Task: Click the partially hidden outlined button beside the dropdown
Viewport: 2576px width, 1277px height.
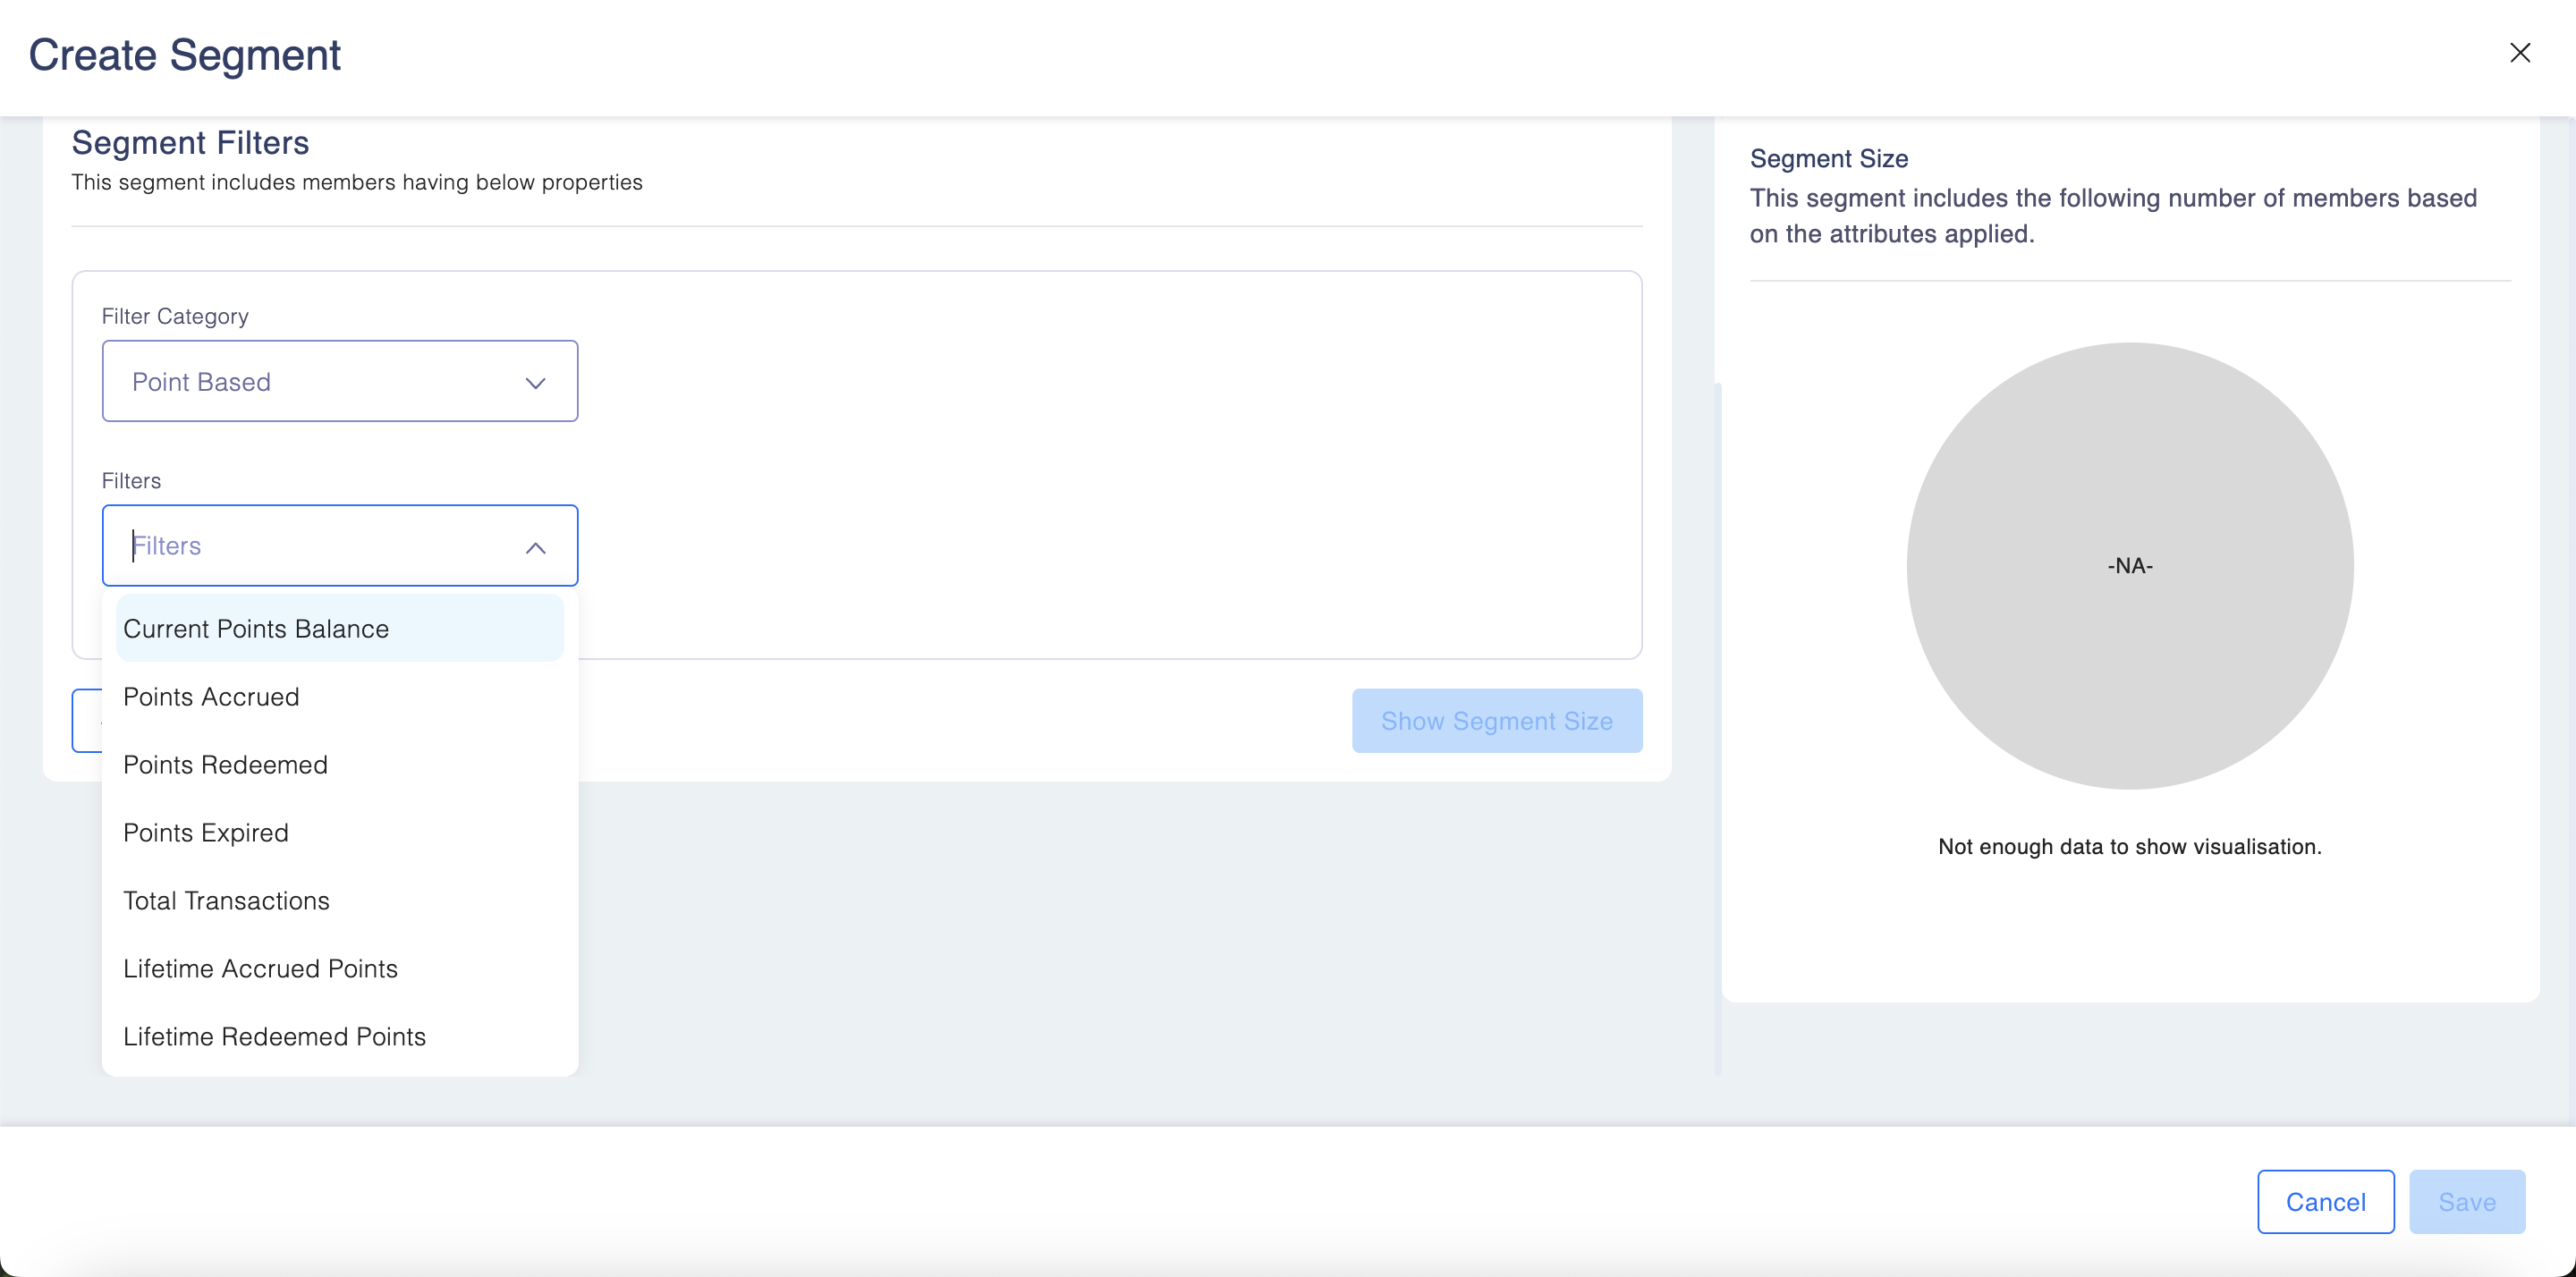Action: coord(86,720)
